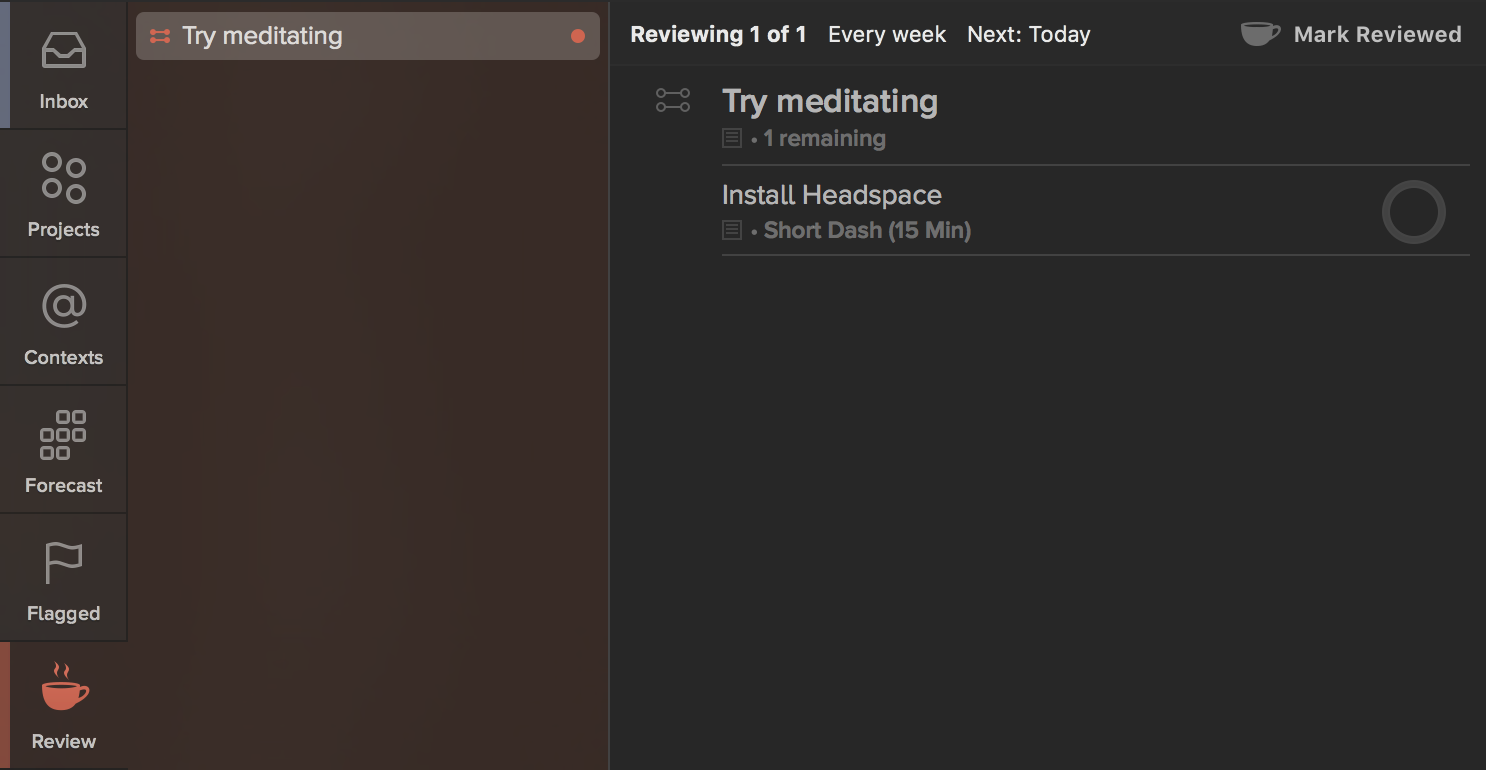1486x770 pixels.
Task: Click Mark Reviewed
Action: coord(1351,35)
